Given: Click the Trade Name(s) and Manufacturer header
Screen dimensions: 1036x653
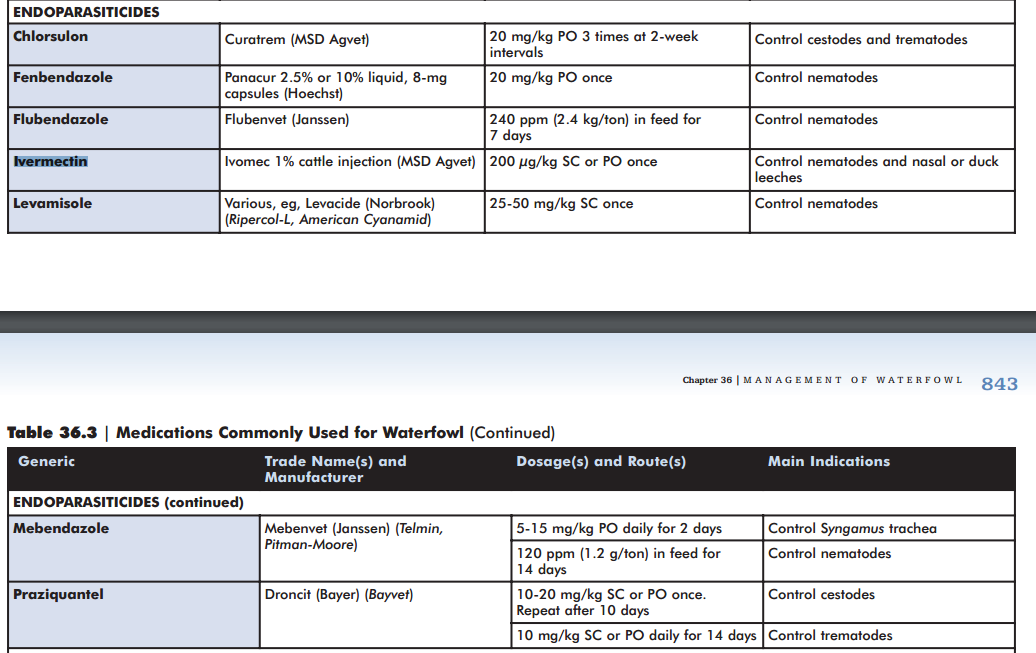Looking at the screenshot, I should [x=335, y=469].
